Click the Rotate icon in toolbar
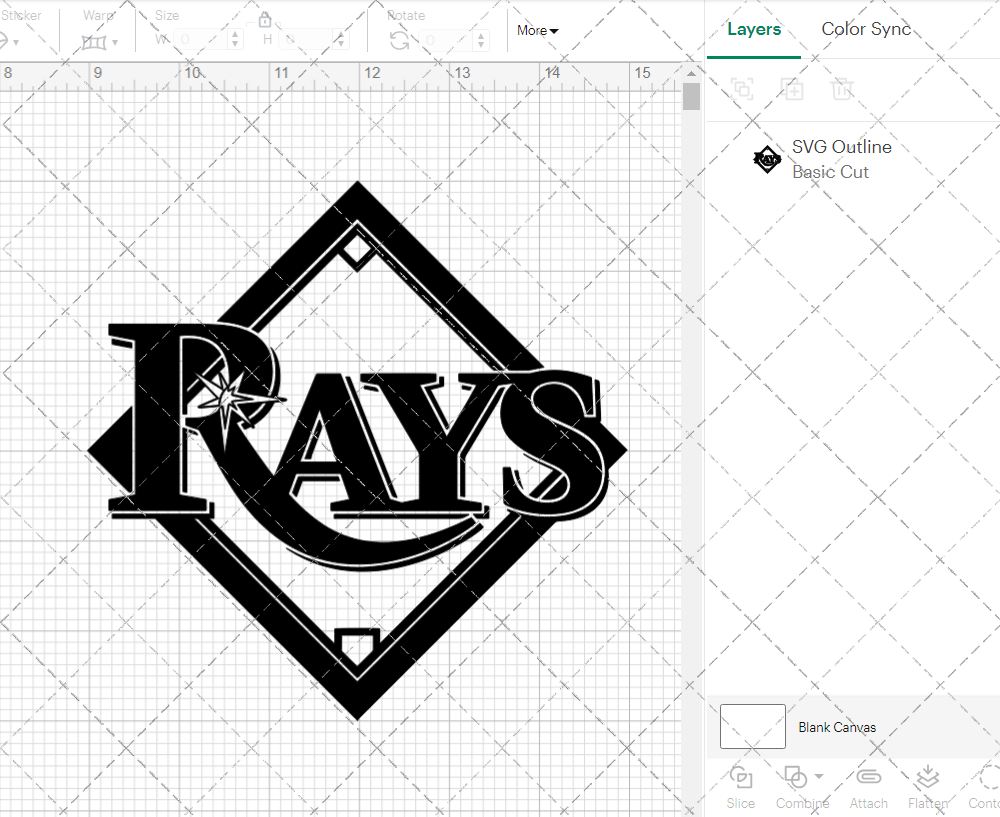This screenshot has width=1000, height=817. [399, 40]
